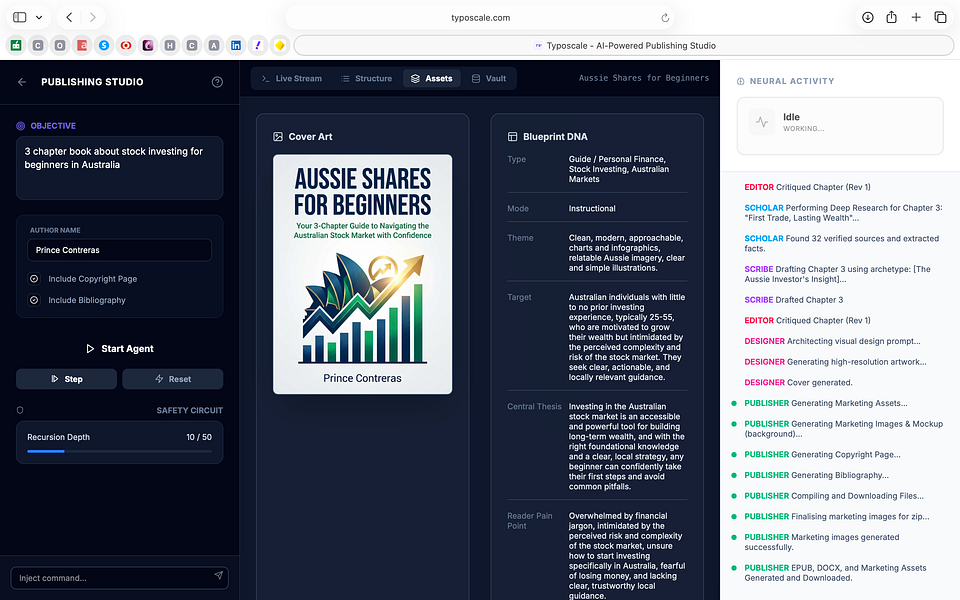The image size is (960, 600).
Task: Send the injected command with paper plane
Action: coord(219,576)
